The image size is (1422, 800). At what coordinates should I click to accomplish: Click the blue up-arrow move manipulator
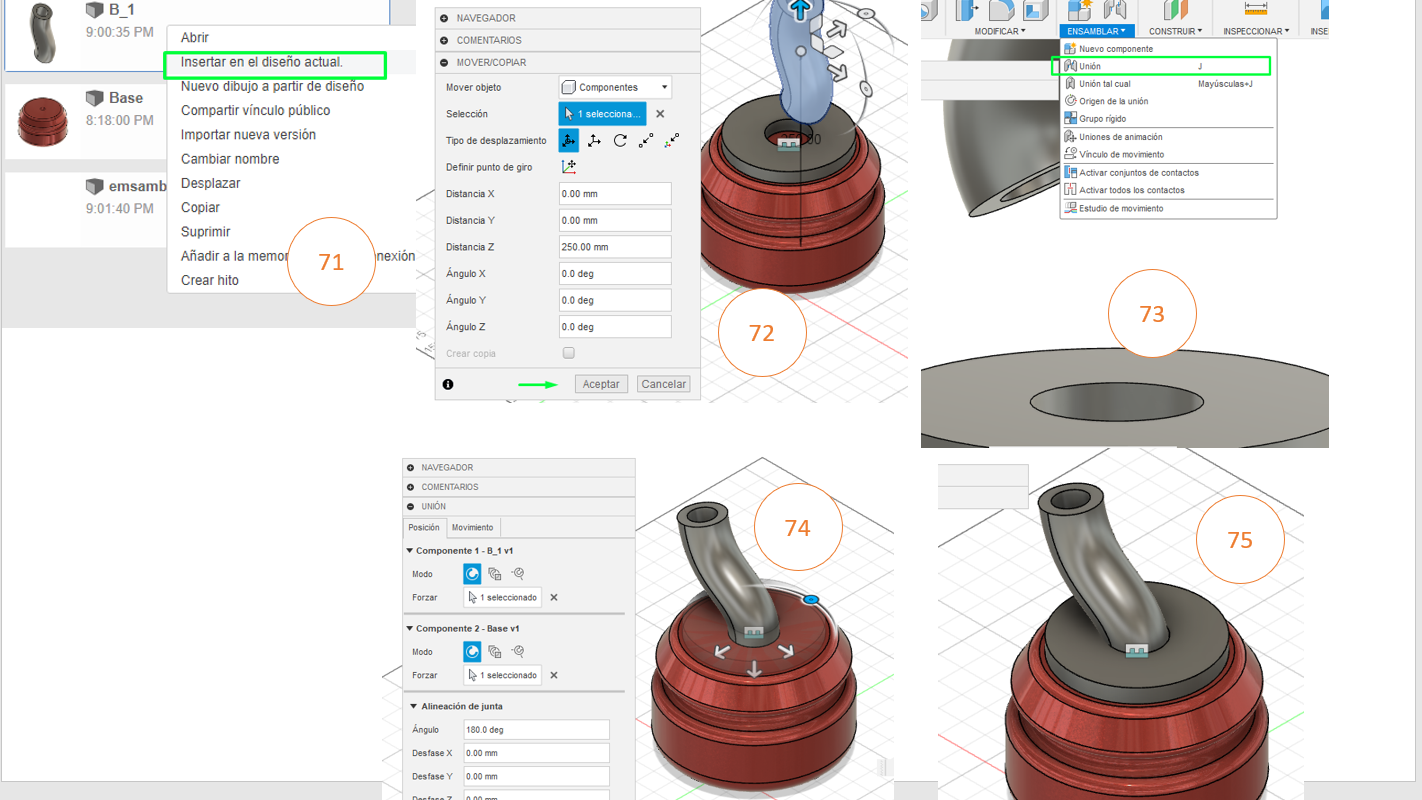pyautogui.click(x=799, y=10)
